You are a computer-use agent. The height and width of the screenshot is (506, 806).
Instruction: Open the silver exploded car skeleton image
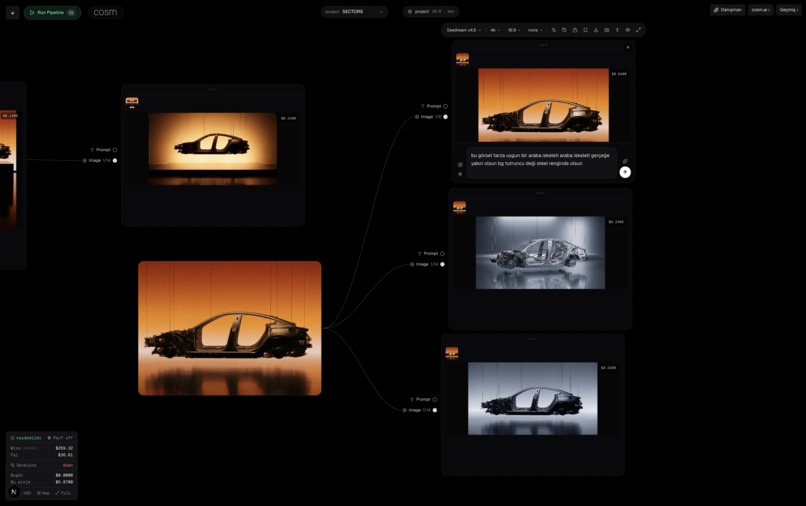[x=540, y=252]
